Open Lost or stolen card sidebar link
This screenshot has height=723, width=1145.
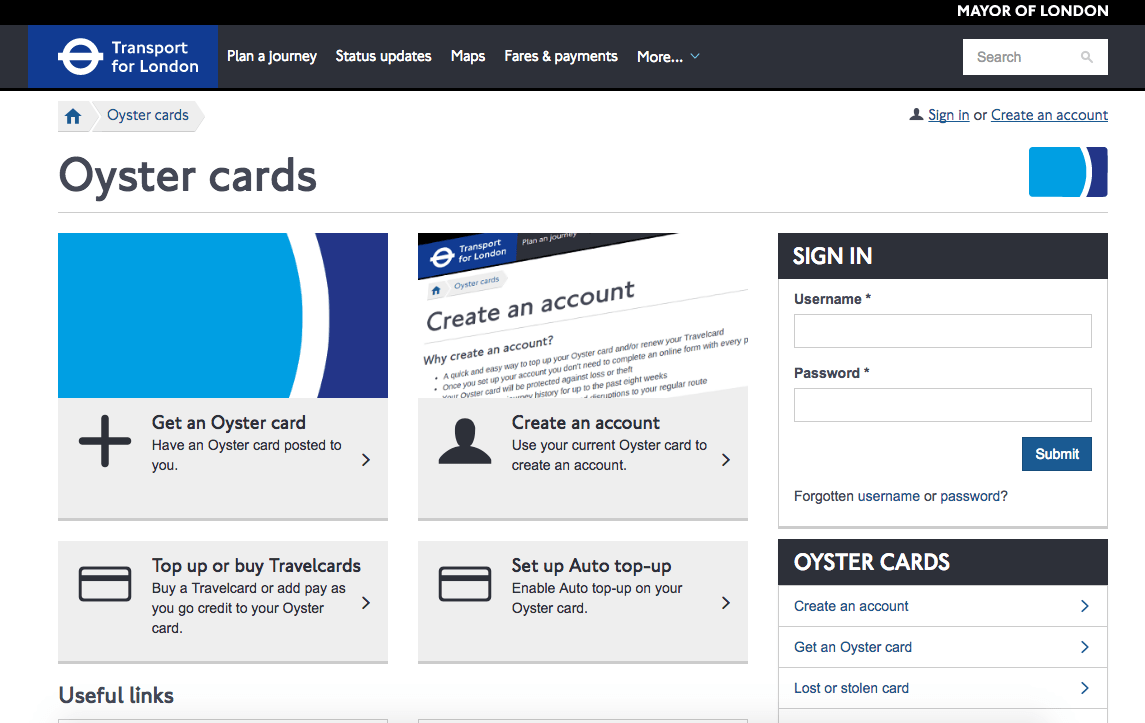[851, 688]
